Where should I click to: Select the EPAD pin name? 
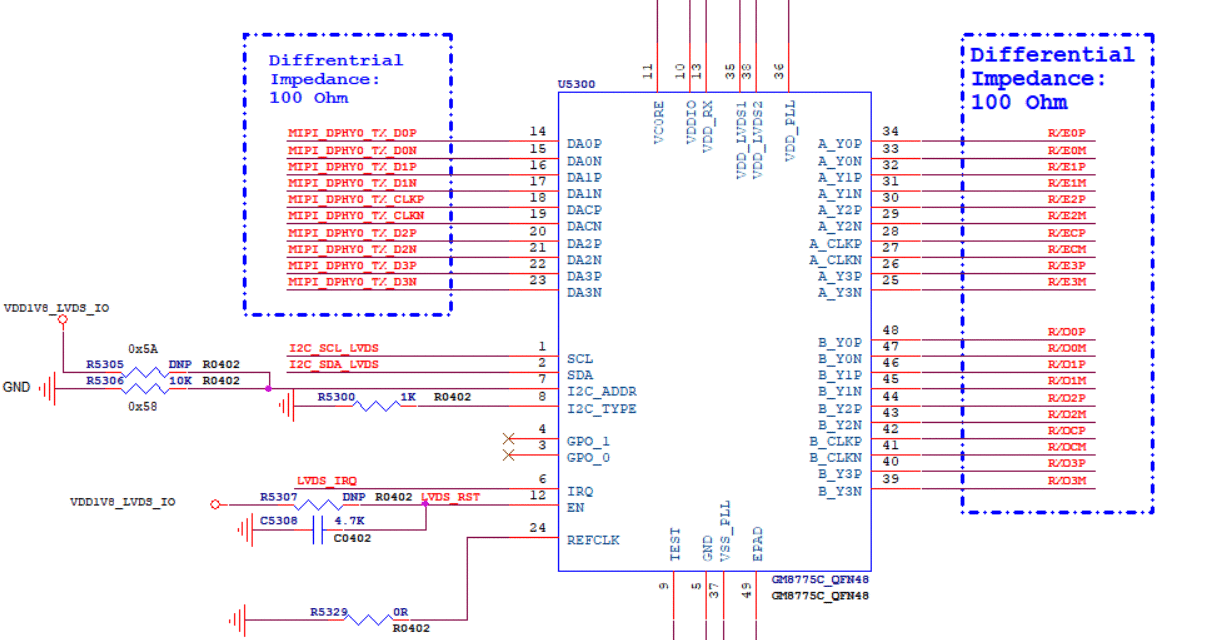(757, 544)
